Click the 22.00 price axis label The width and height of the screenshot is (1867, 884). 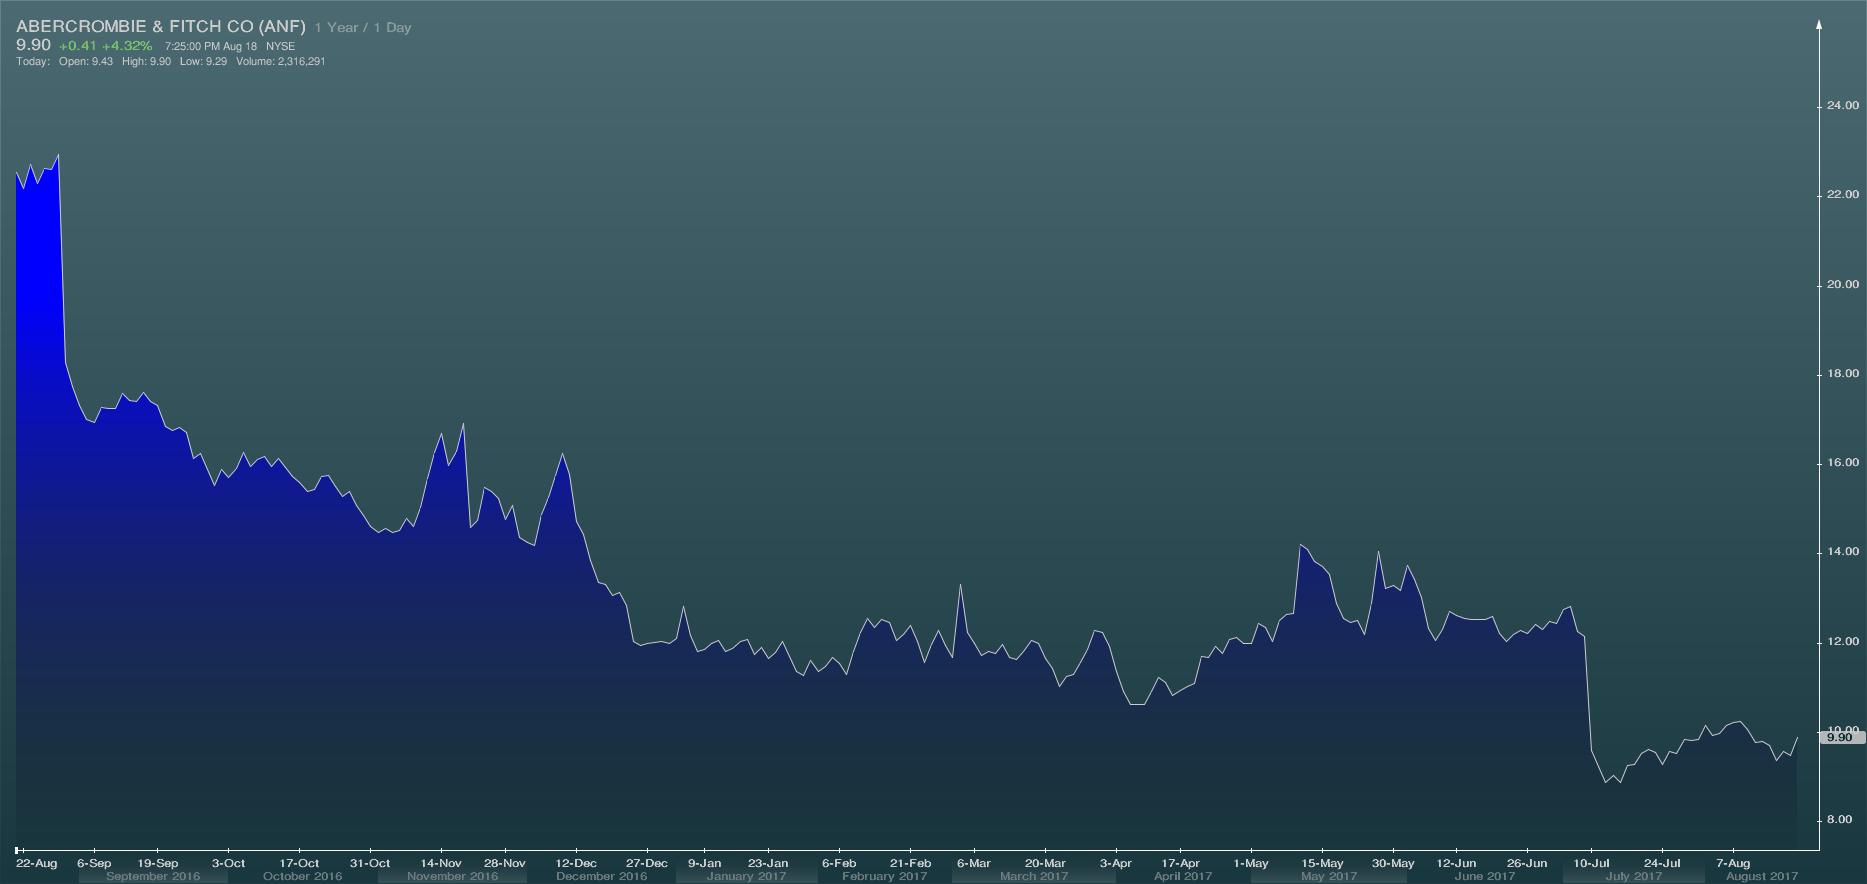click(1843, 194)
